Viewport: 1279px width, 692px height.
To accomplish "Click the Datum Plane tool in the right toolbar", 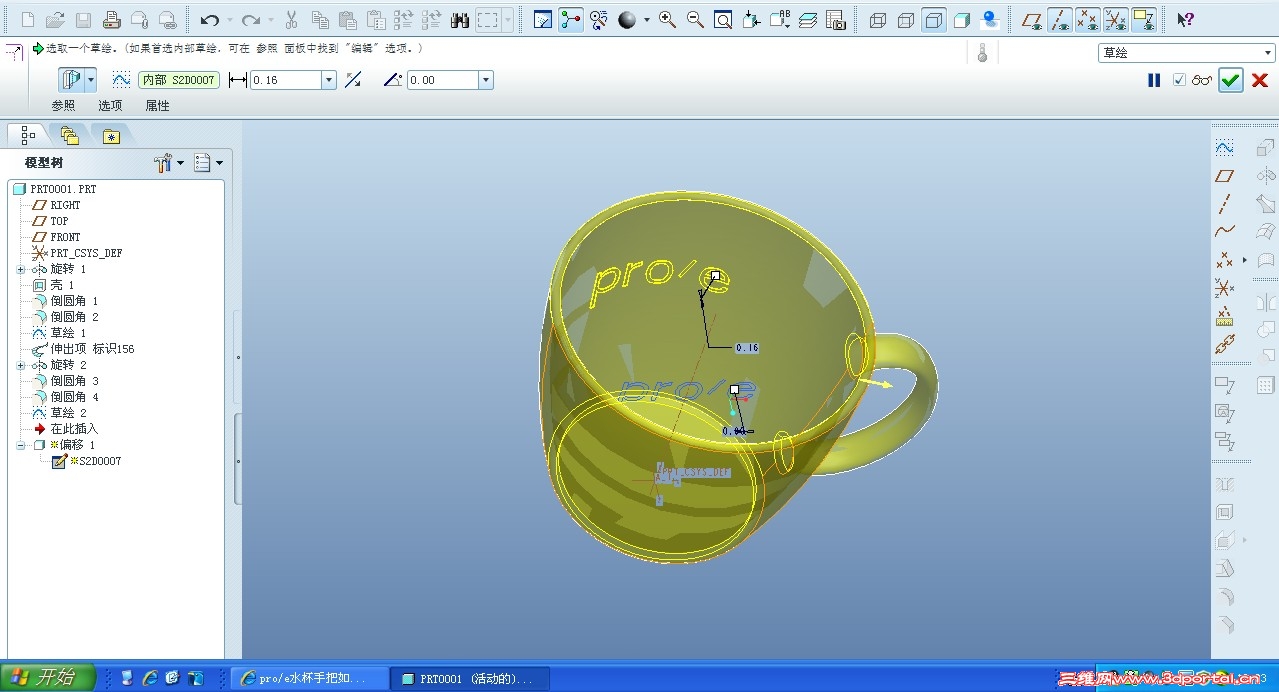I will tap(1224, 176).
